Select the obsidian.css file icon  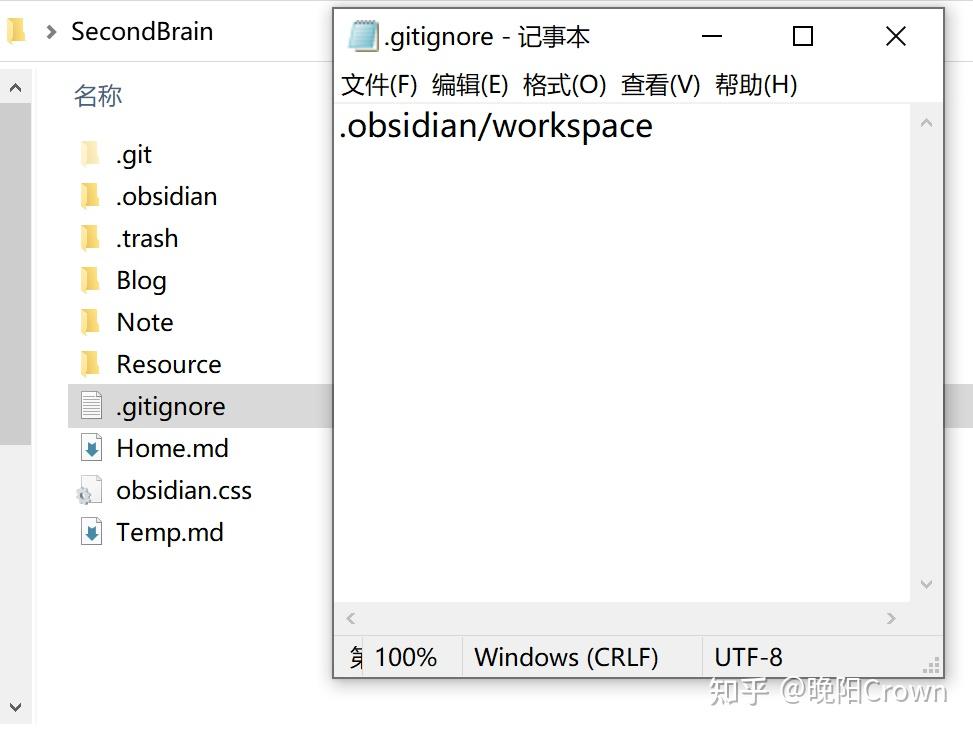click(x=89, y=491)
